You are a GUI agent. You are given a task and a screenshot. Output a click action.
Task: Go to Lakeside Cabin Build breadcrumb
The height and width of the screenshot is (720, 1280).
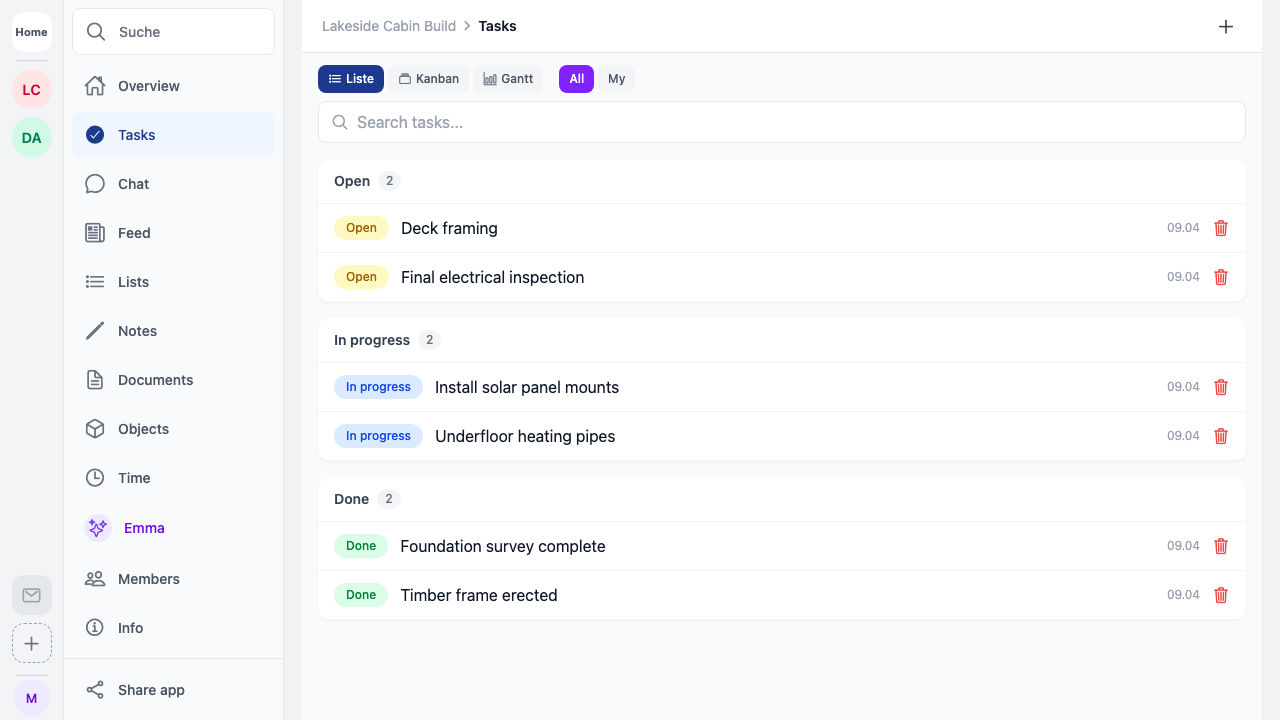pyautogui.click(x=388, y=26)
